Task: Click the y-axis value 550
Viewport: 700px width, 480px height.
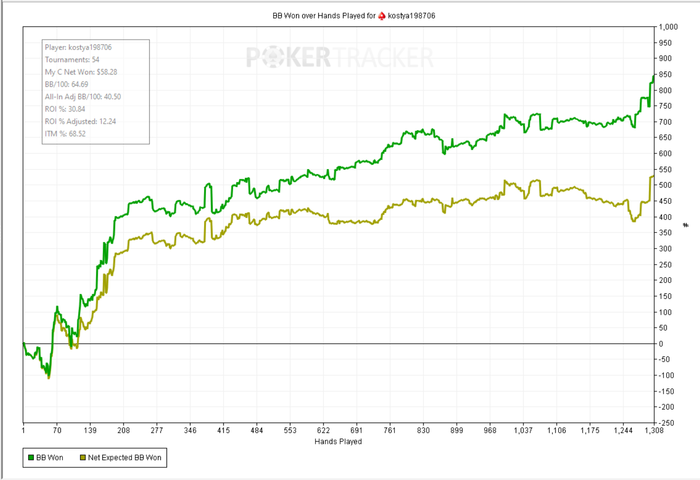Action: pyautogui.click(x=665, y=170)
